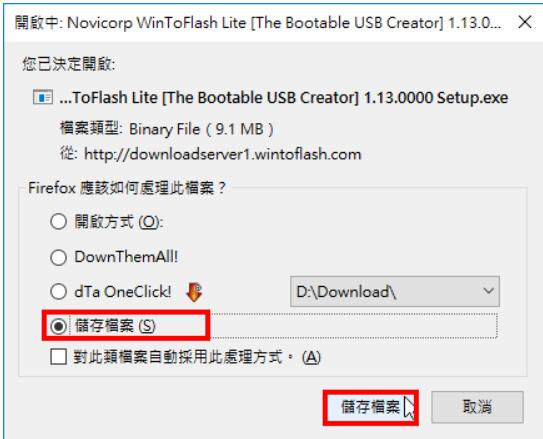
Task: Click the dTa OneClick! label text
Action: (x=123, y=292)
